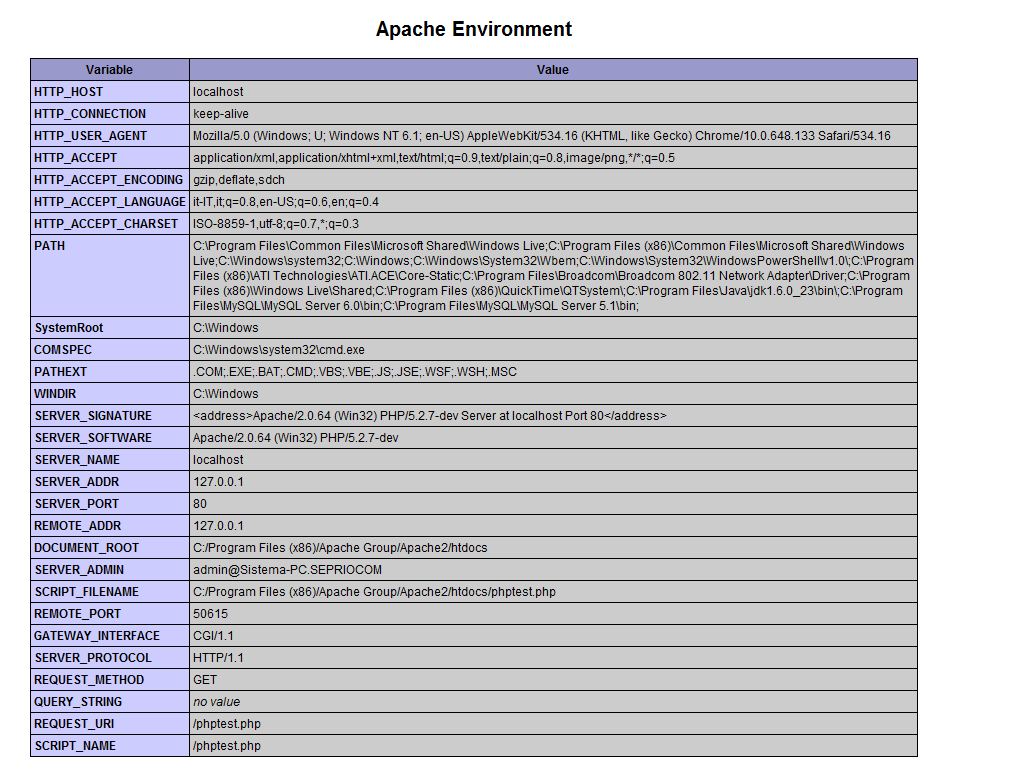1029x780 pixels.
Task: Click the REMOTE_PORT variable name
Action: 77,614
